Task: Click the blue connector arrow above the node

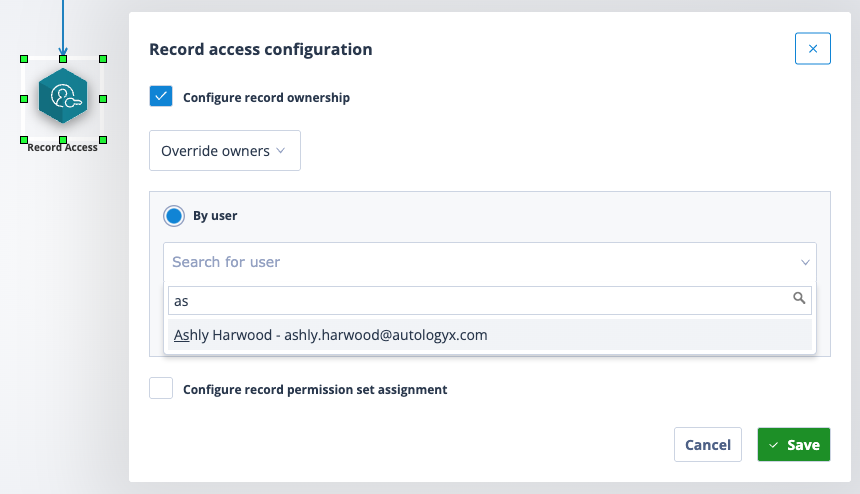Action: pyautogui.click(x=63, y=27)
